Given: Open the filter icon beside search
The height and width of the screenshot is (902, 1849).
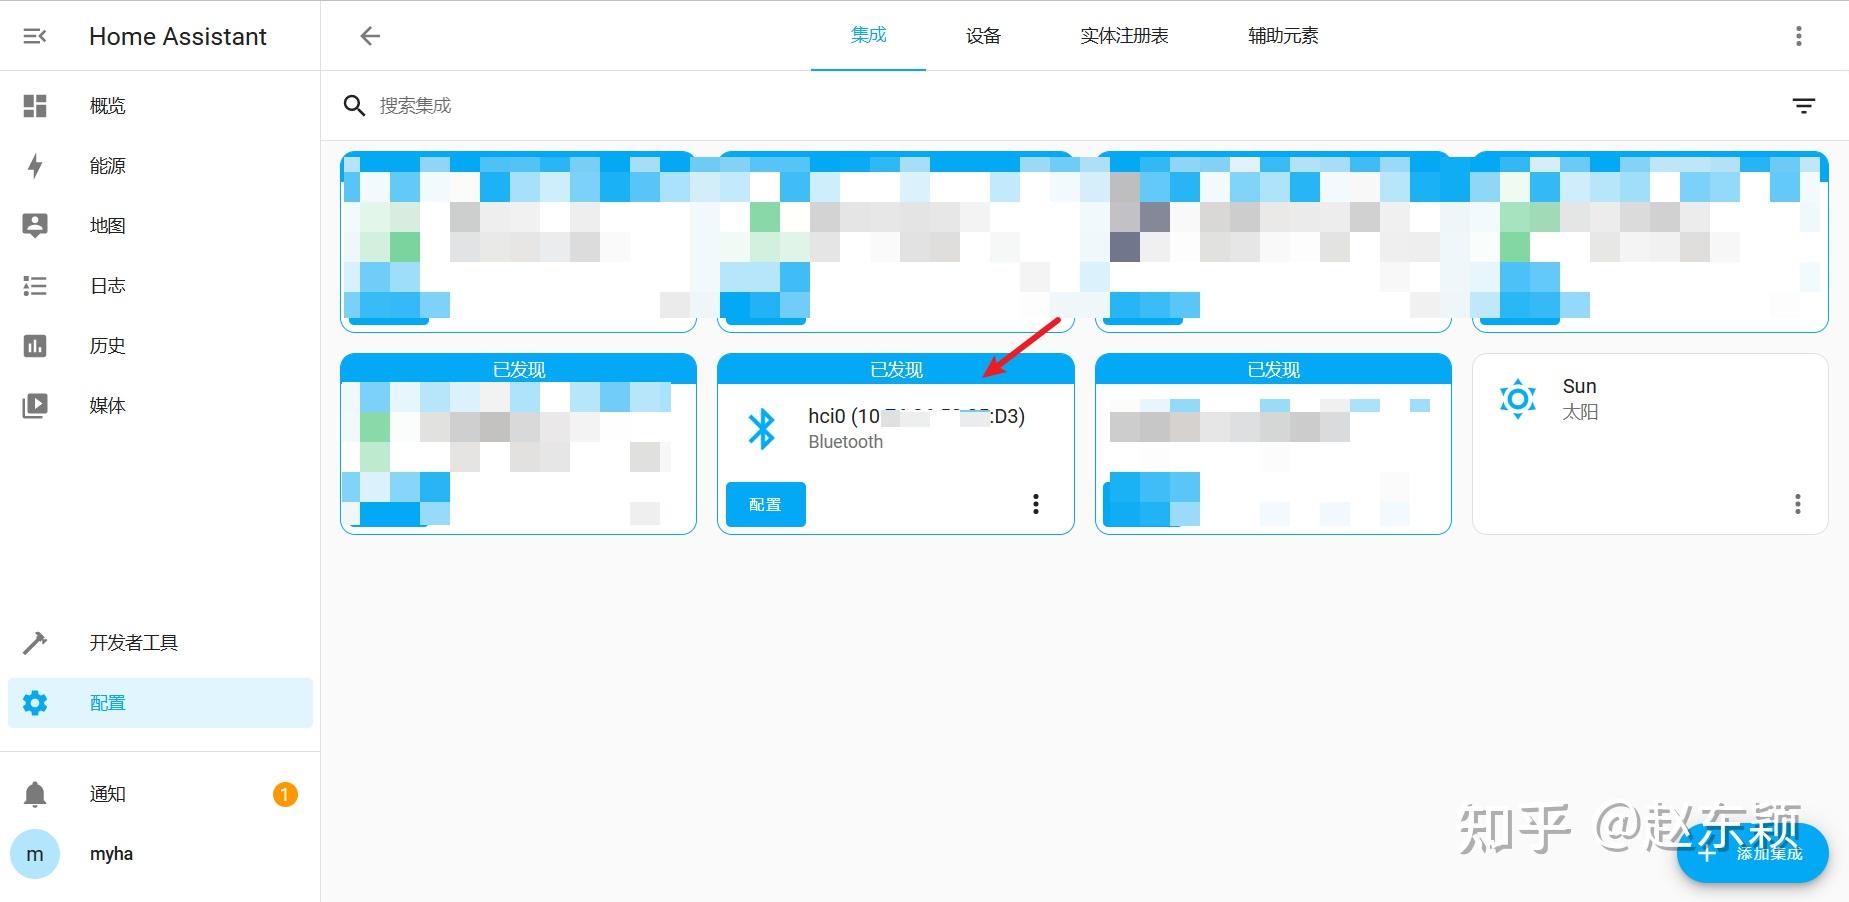Looking at the screenshot, I should [x=1804, y=106].
